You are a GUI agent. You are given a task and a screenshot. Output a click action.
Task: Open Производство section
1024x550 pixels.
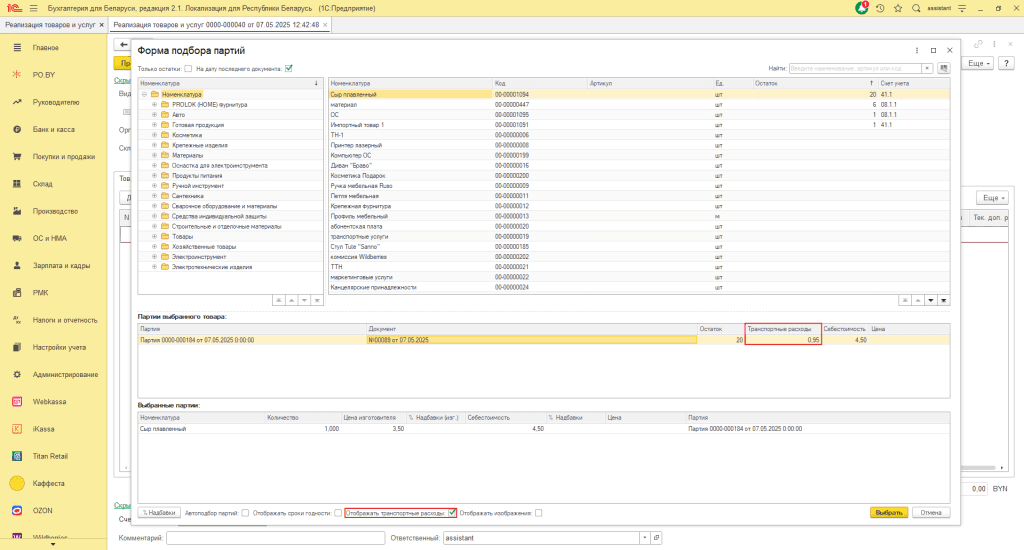[56, 211]
